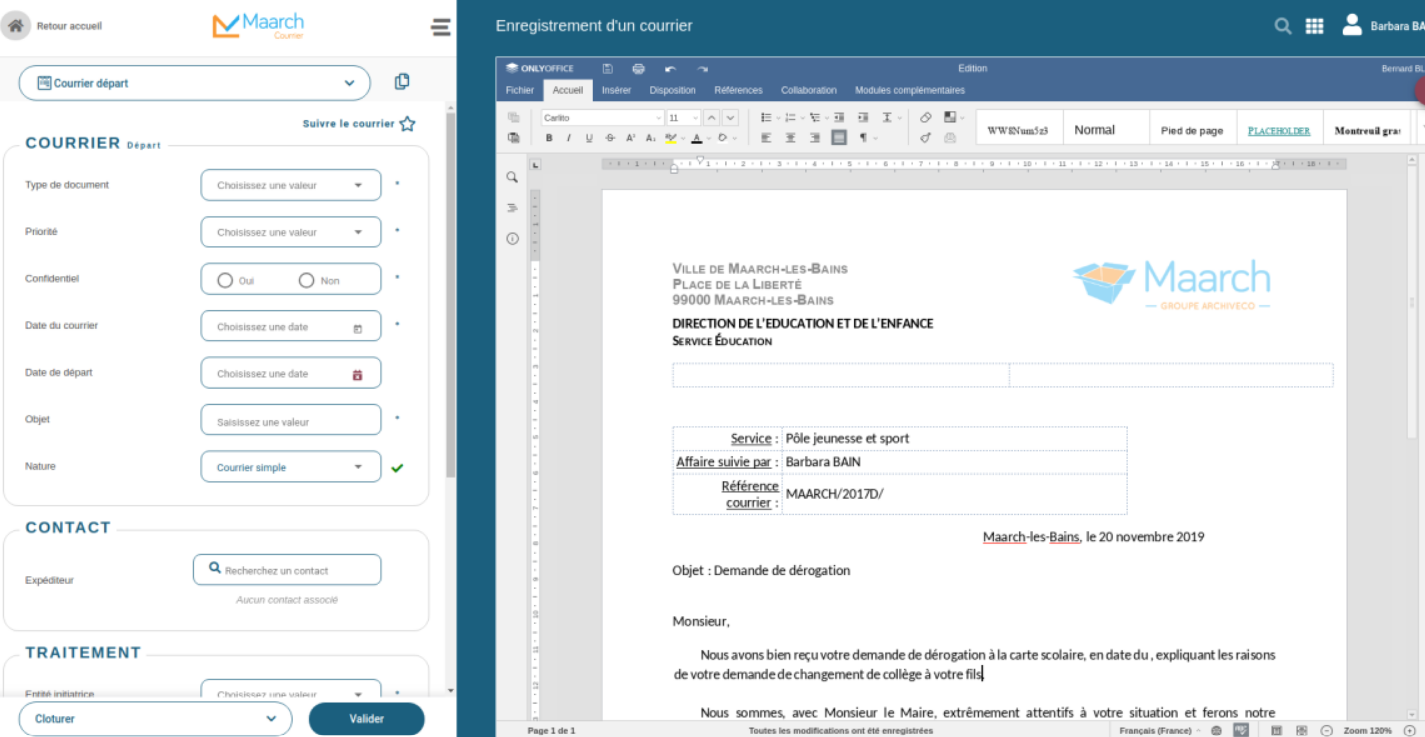The height and width of the screenshot is (737, 1425).
Task: Select 'Non' for Confidentiel
Action: [307, 281]
